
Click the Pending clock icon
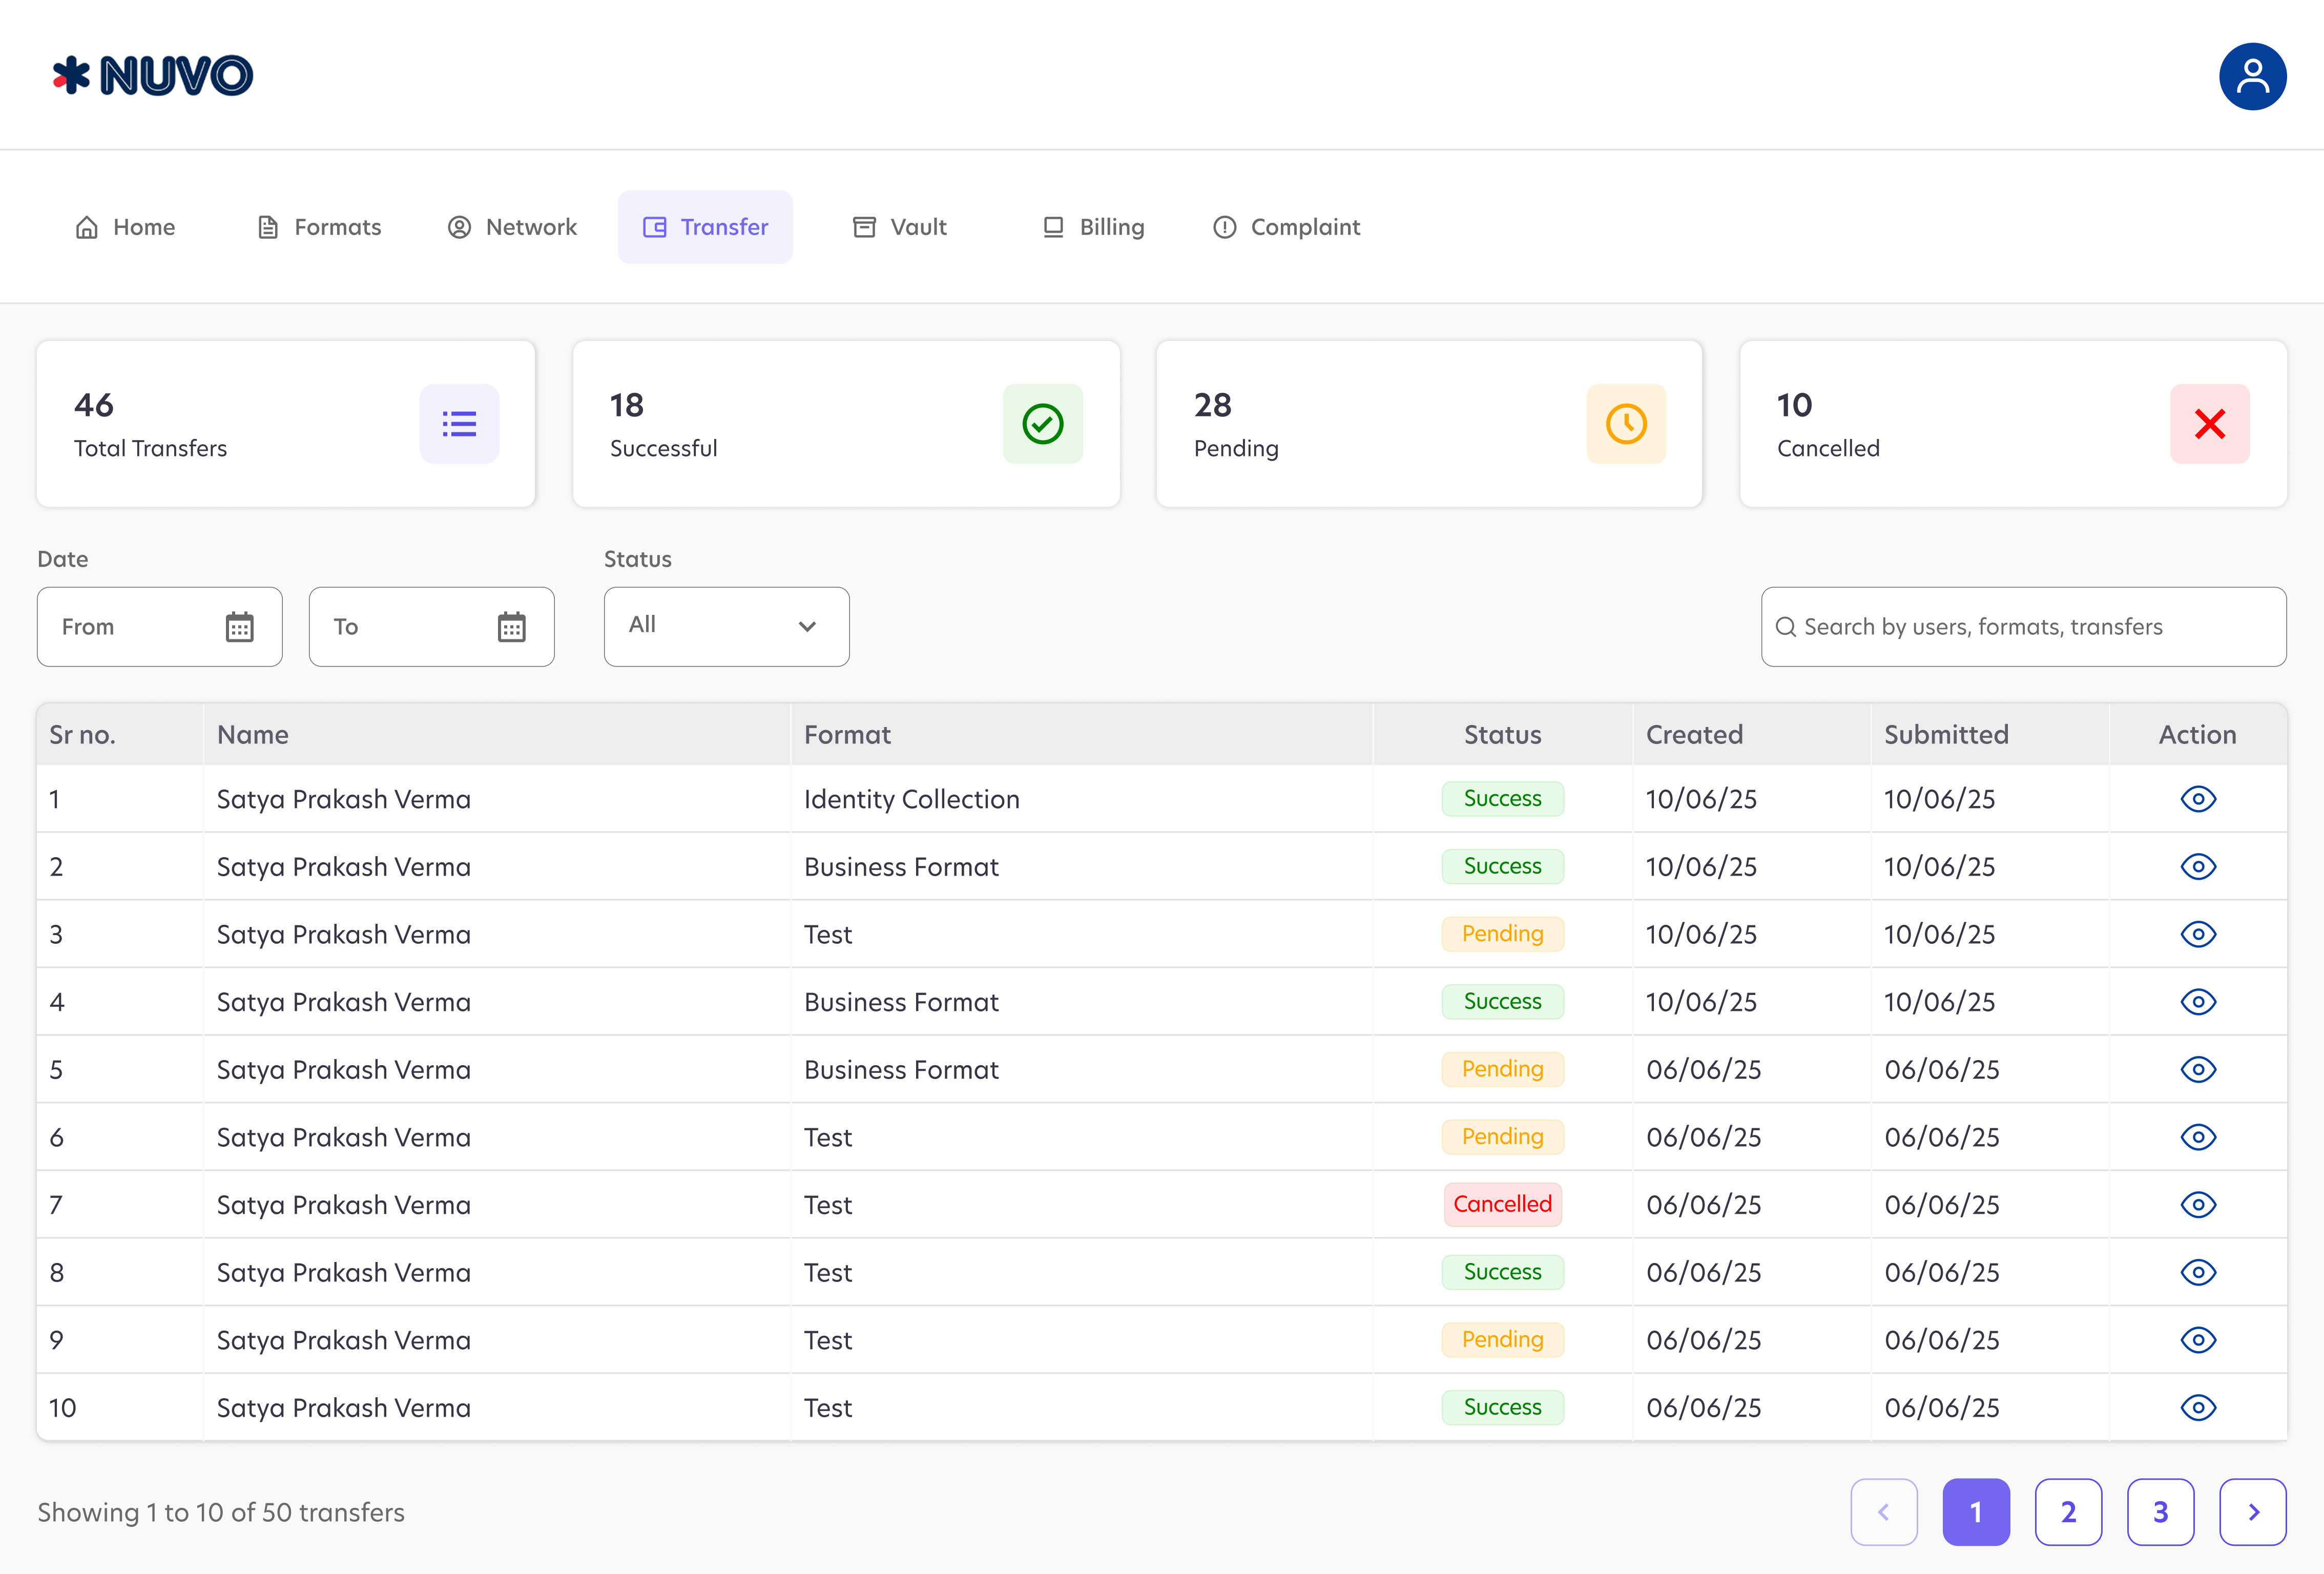tap(1626, 424)
